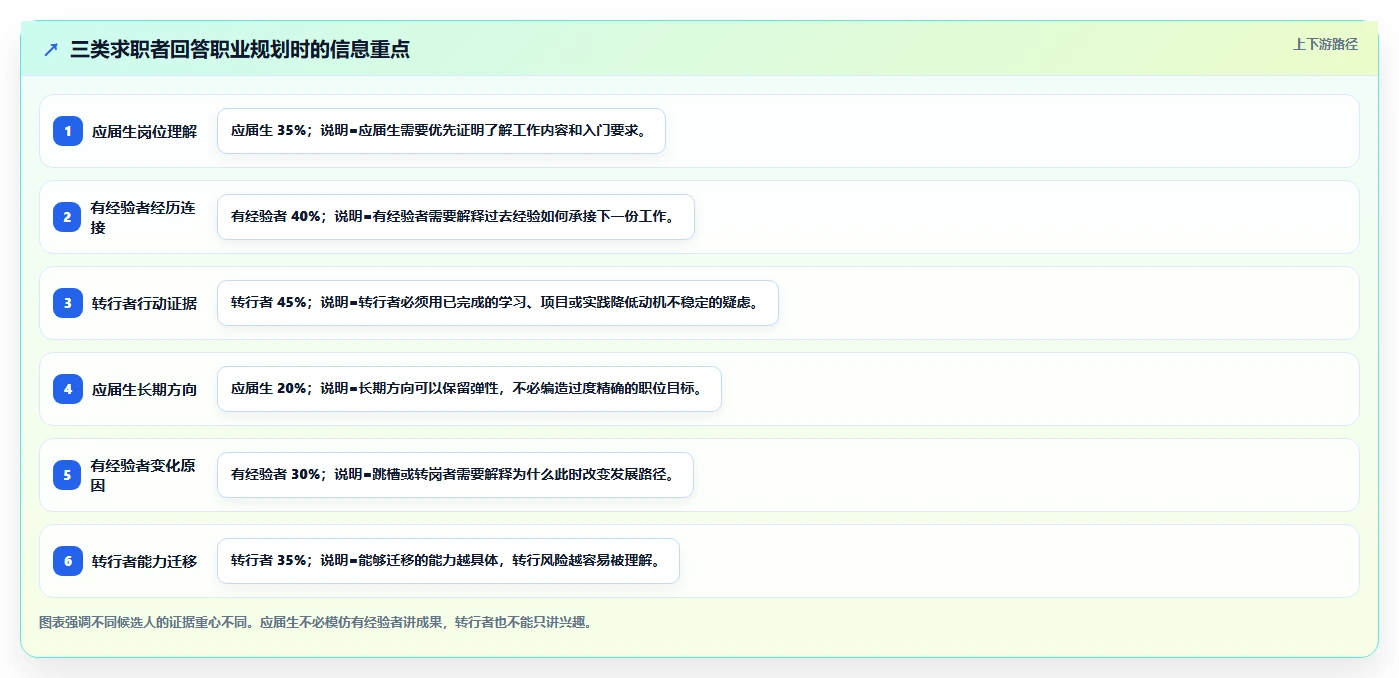This screenshot has width=1399, height=678.
Task: Select step number 1 badge
Action: point(68,131)
